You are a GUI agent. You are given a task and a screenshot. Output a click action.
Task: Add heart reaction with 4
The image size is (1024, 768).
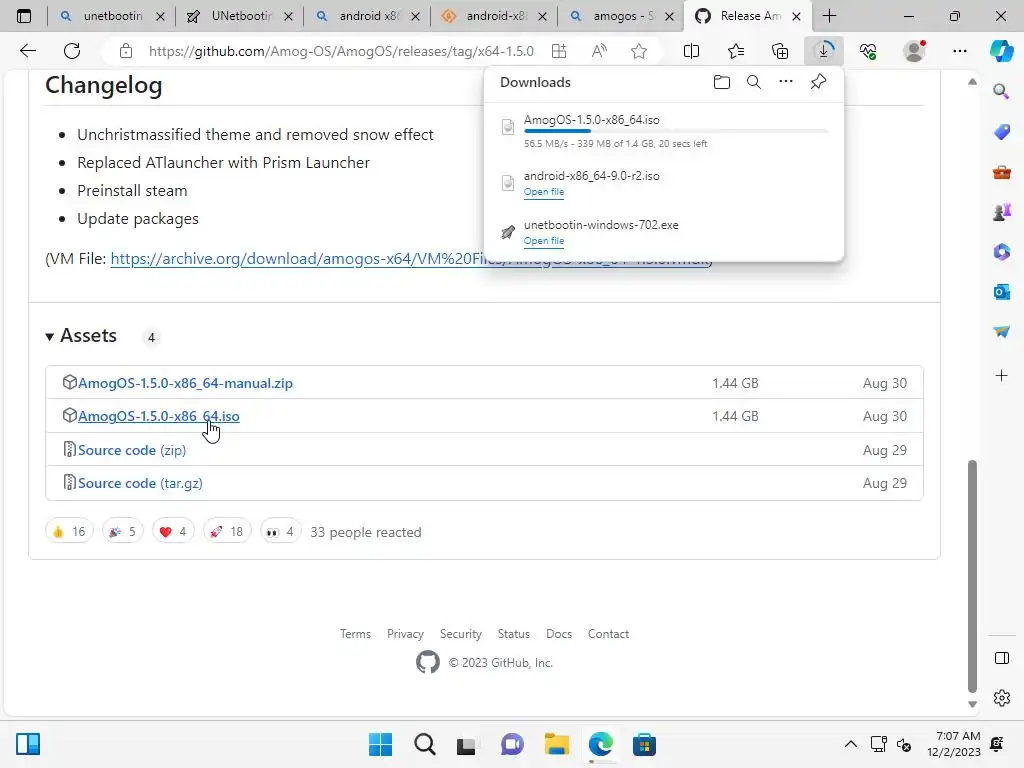pyautogui.click(x=173, y=532)
